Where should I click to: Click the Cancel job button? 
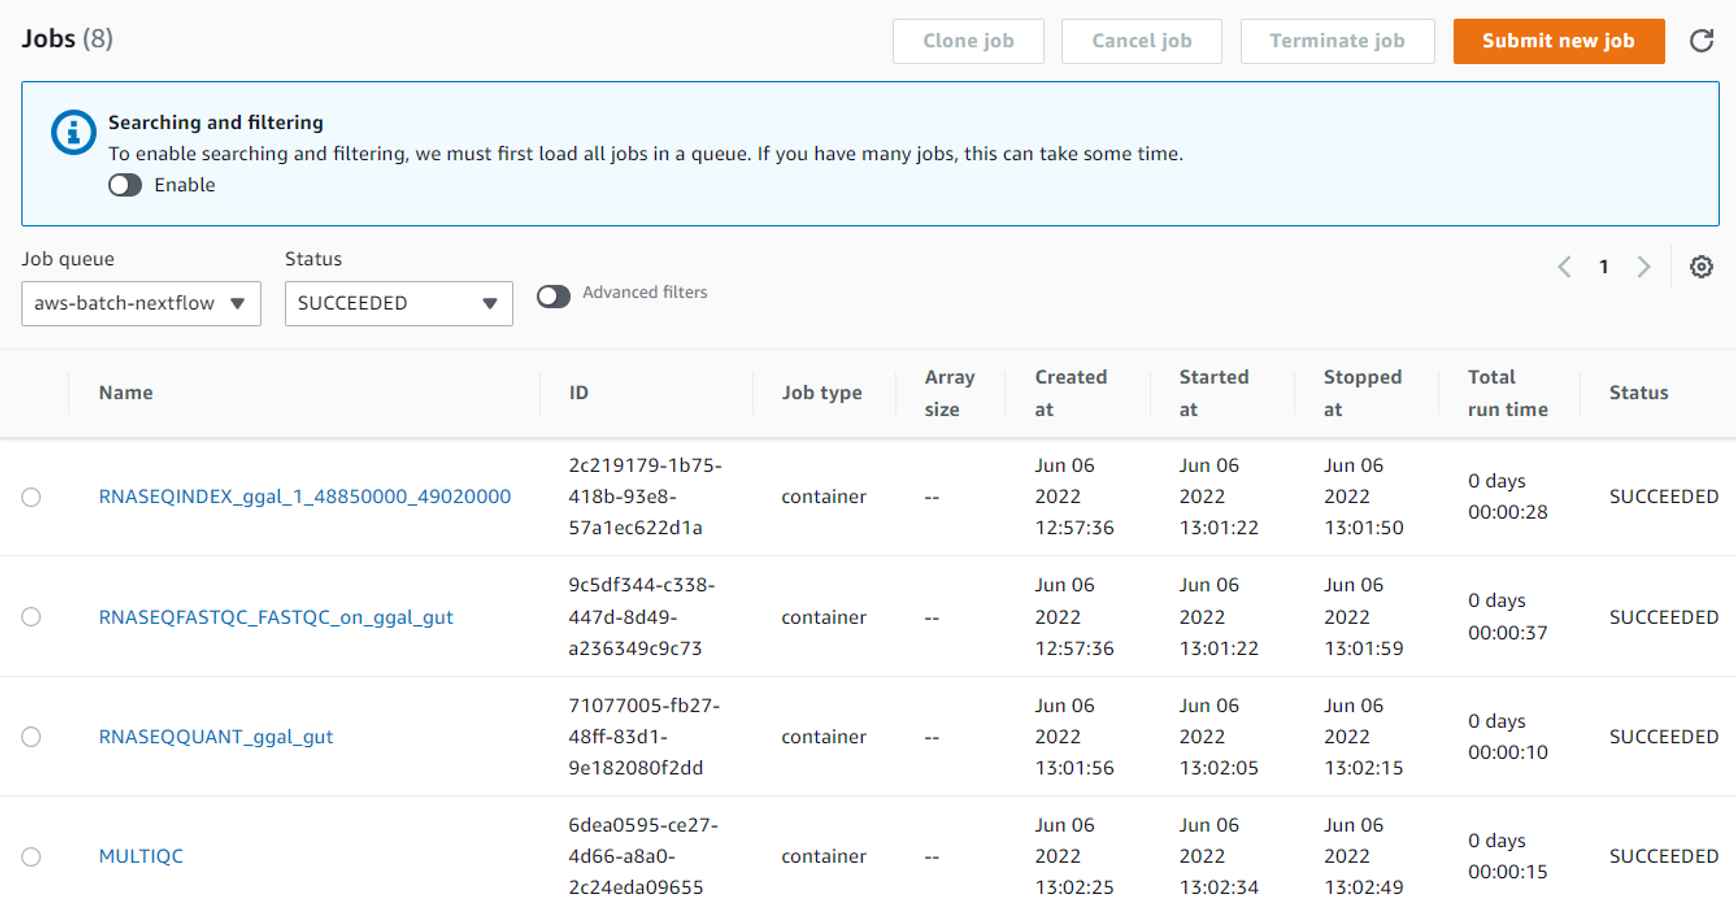click(1141, 41)
